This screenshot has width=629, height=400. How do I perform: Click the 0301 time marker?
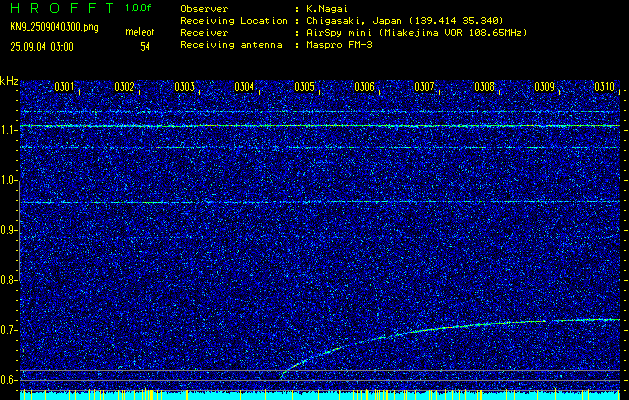[x=64, y=87]
